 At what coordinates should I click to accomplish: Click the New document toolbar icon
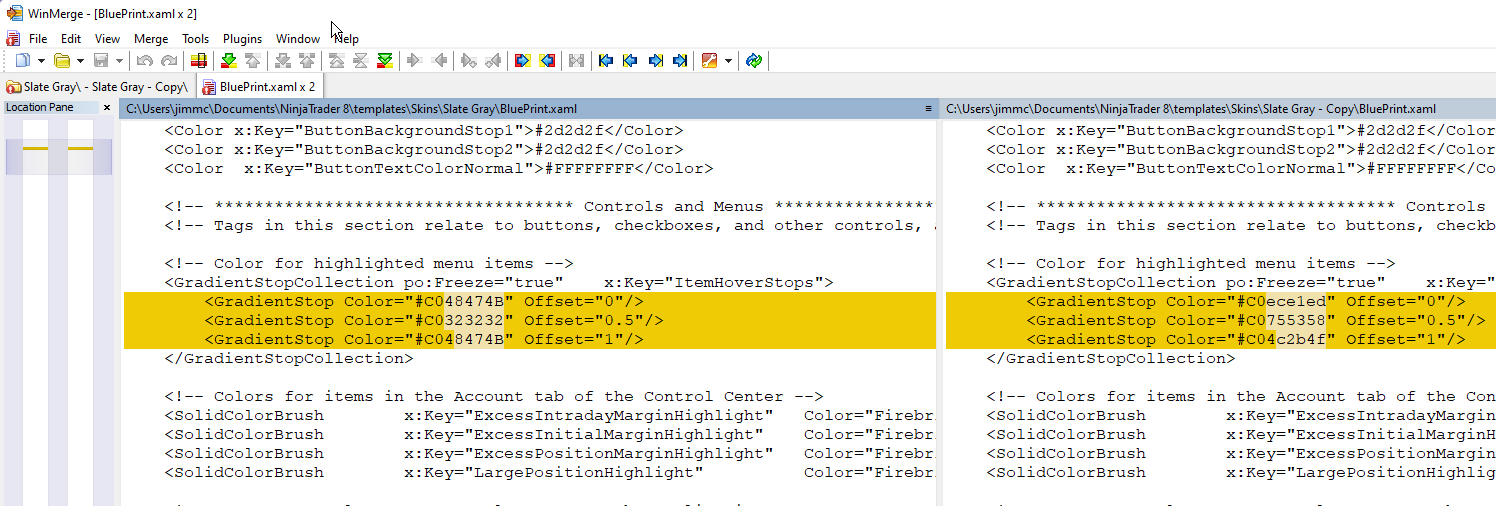[x=22, y=61]
